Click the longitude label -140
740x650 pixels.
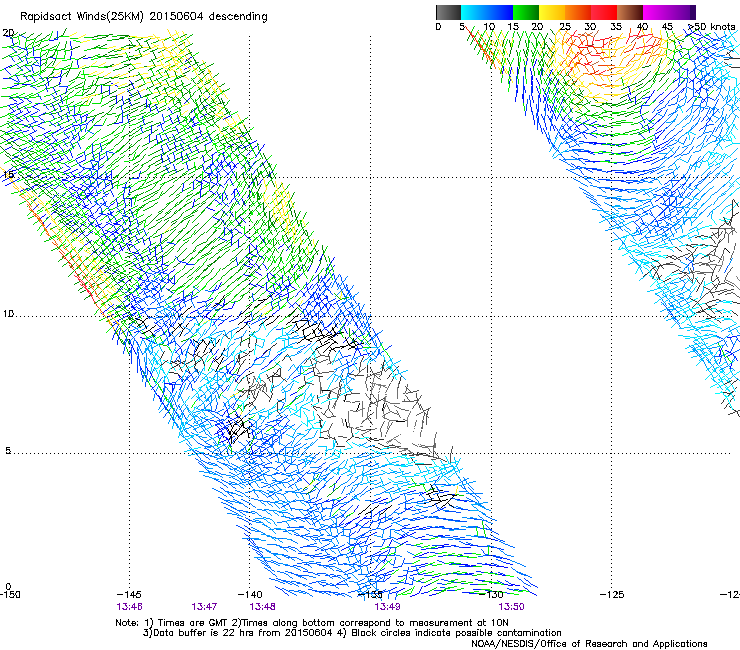tap(250, 594)
